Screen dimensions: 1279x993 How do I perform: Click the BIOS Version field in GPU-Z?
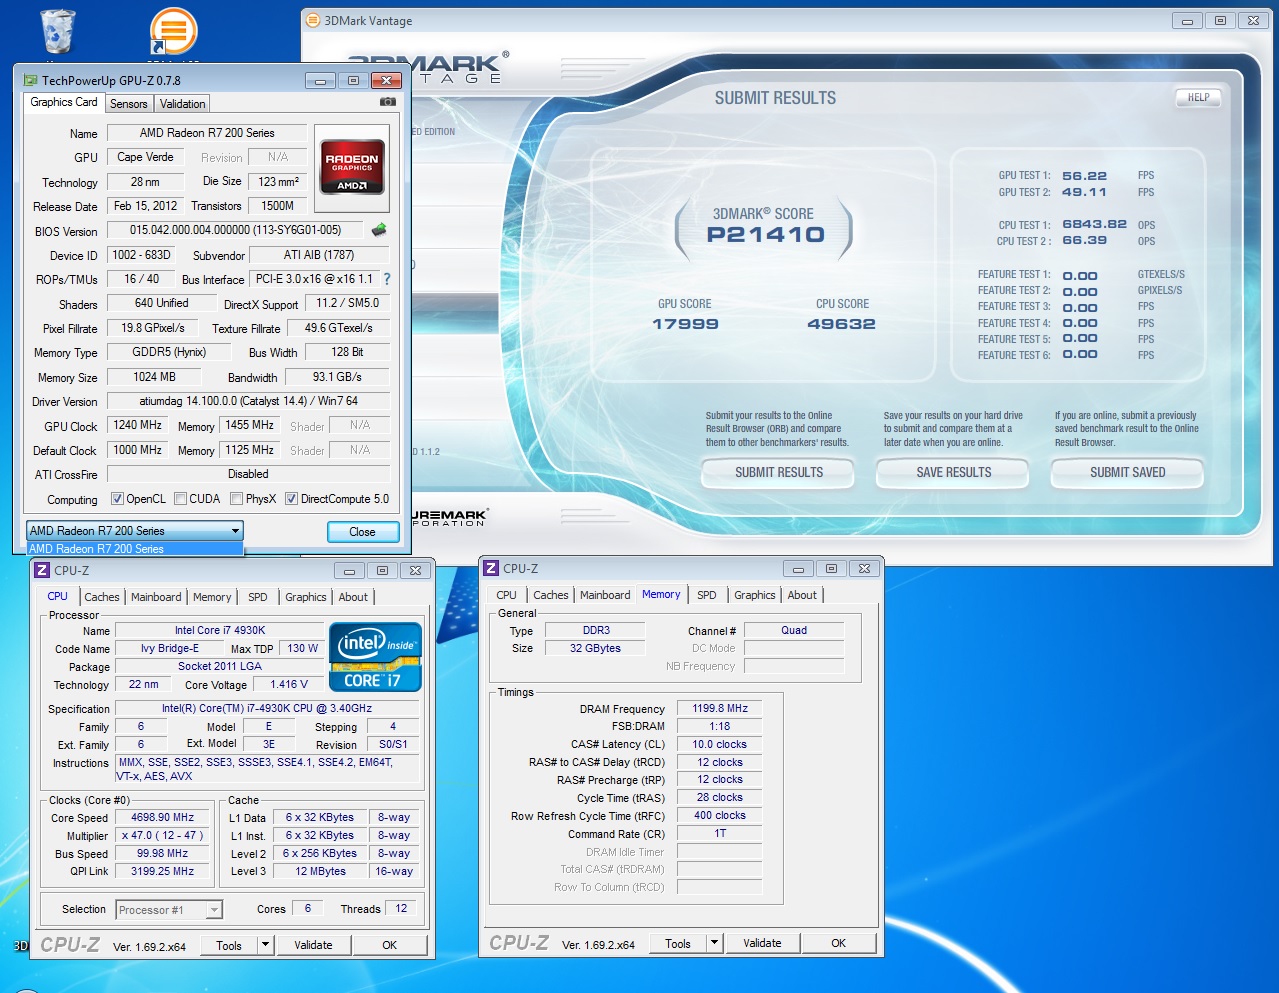[236, 230]
